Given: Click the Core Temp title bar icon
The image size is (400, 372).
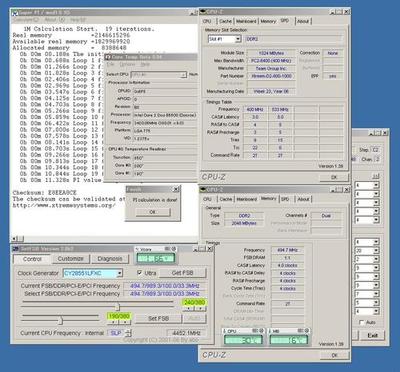Looking at the screenshot, I should 108,57.
